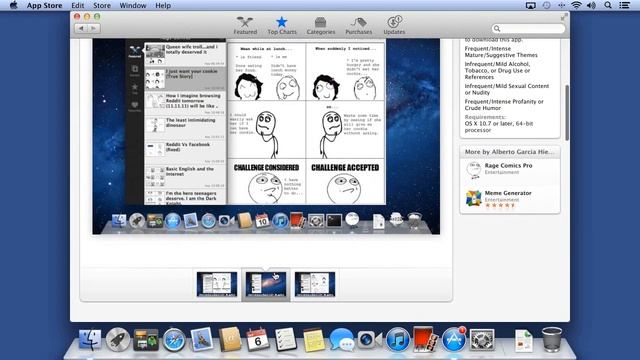Switch to Top Charts
Screen dimensions: 640x360
(x=282, y=26)
